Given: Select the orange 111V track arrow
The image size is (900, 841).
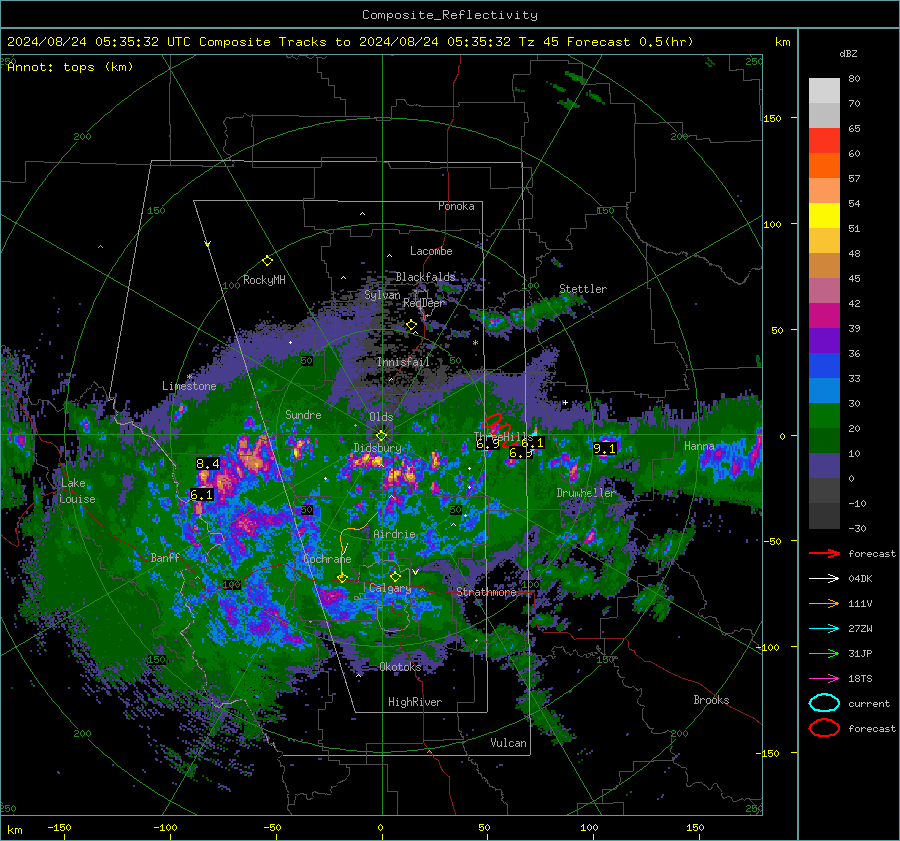Looking at the screenshot, I should (x=824, y=603).
